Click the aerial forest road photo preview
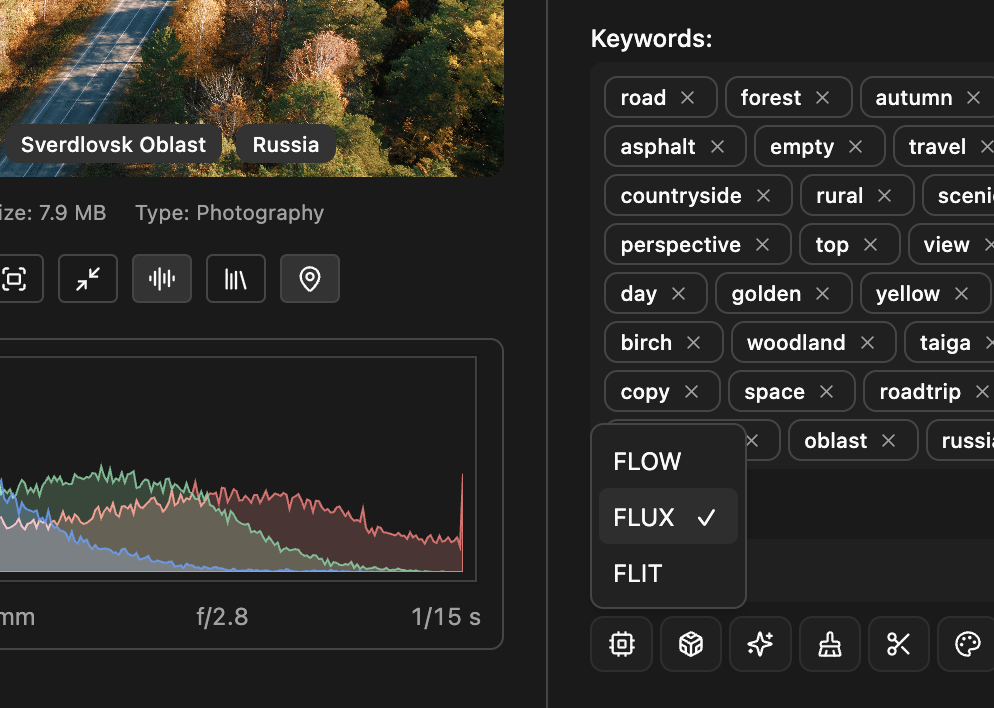This screenshot has width=994, height=708. [252, 88]
